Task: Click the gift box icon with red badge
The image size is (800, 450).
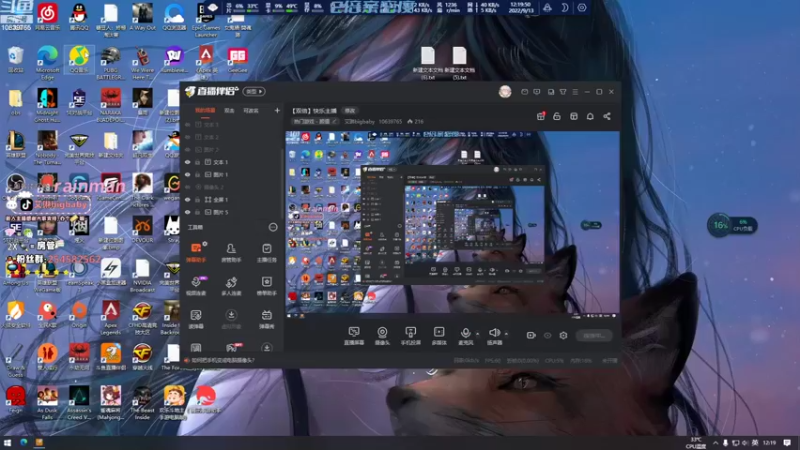Action: tap(541, 116)
